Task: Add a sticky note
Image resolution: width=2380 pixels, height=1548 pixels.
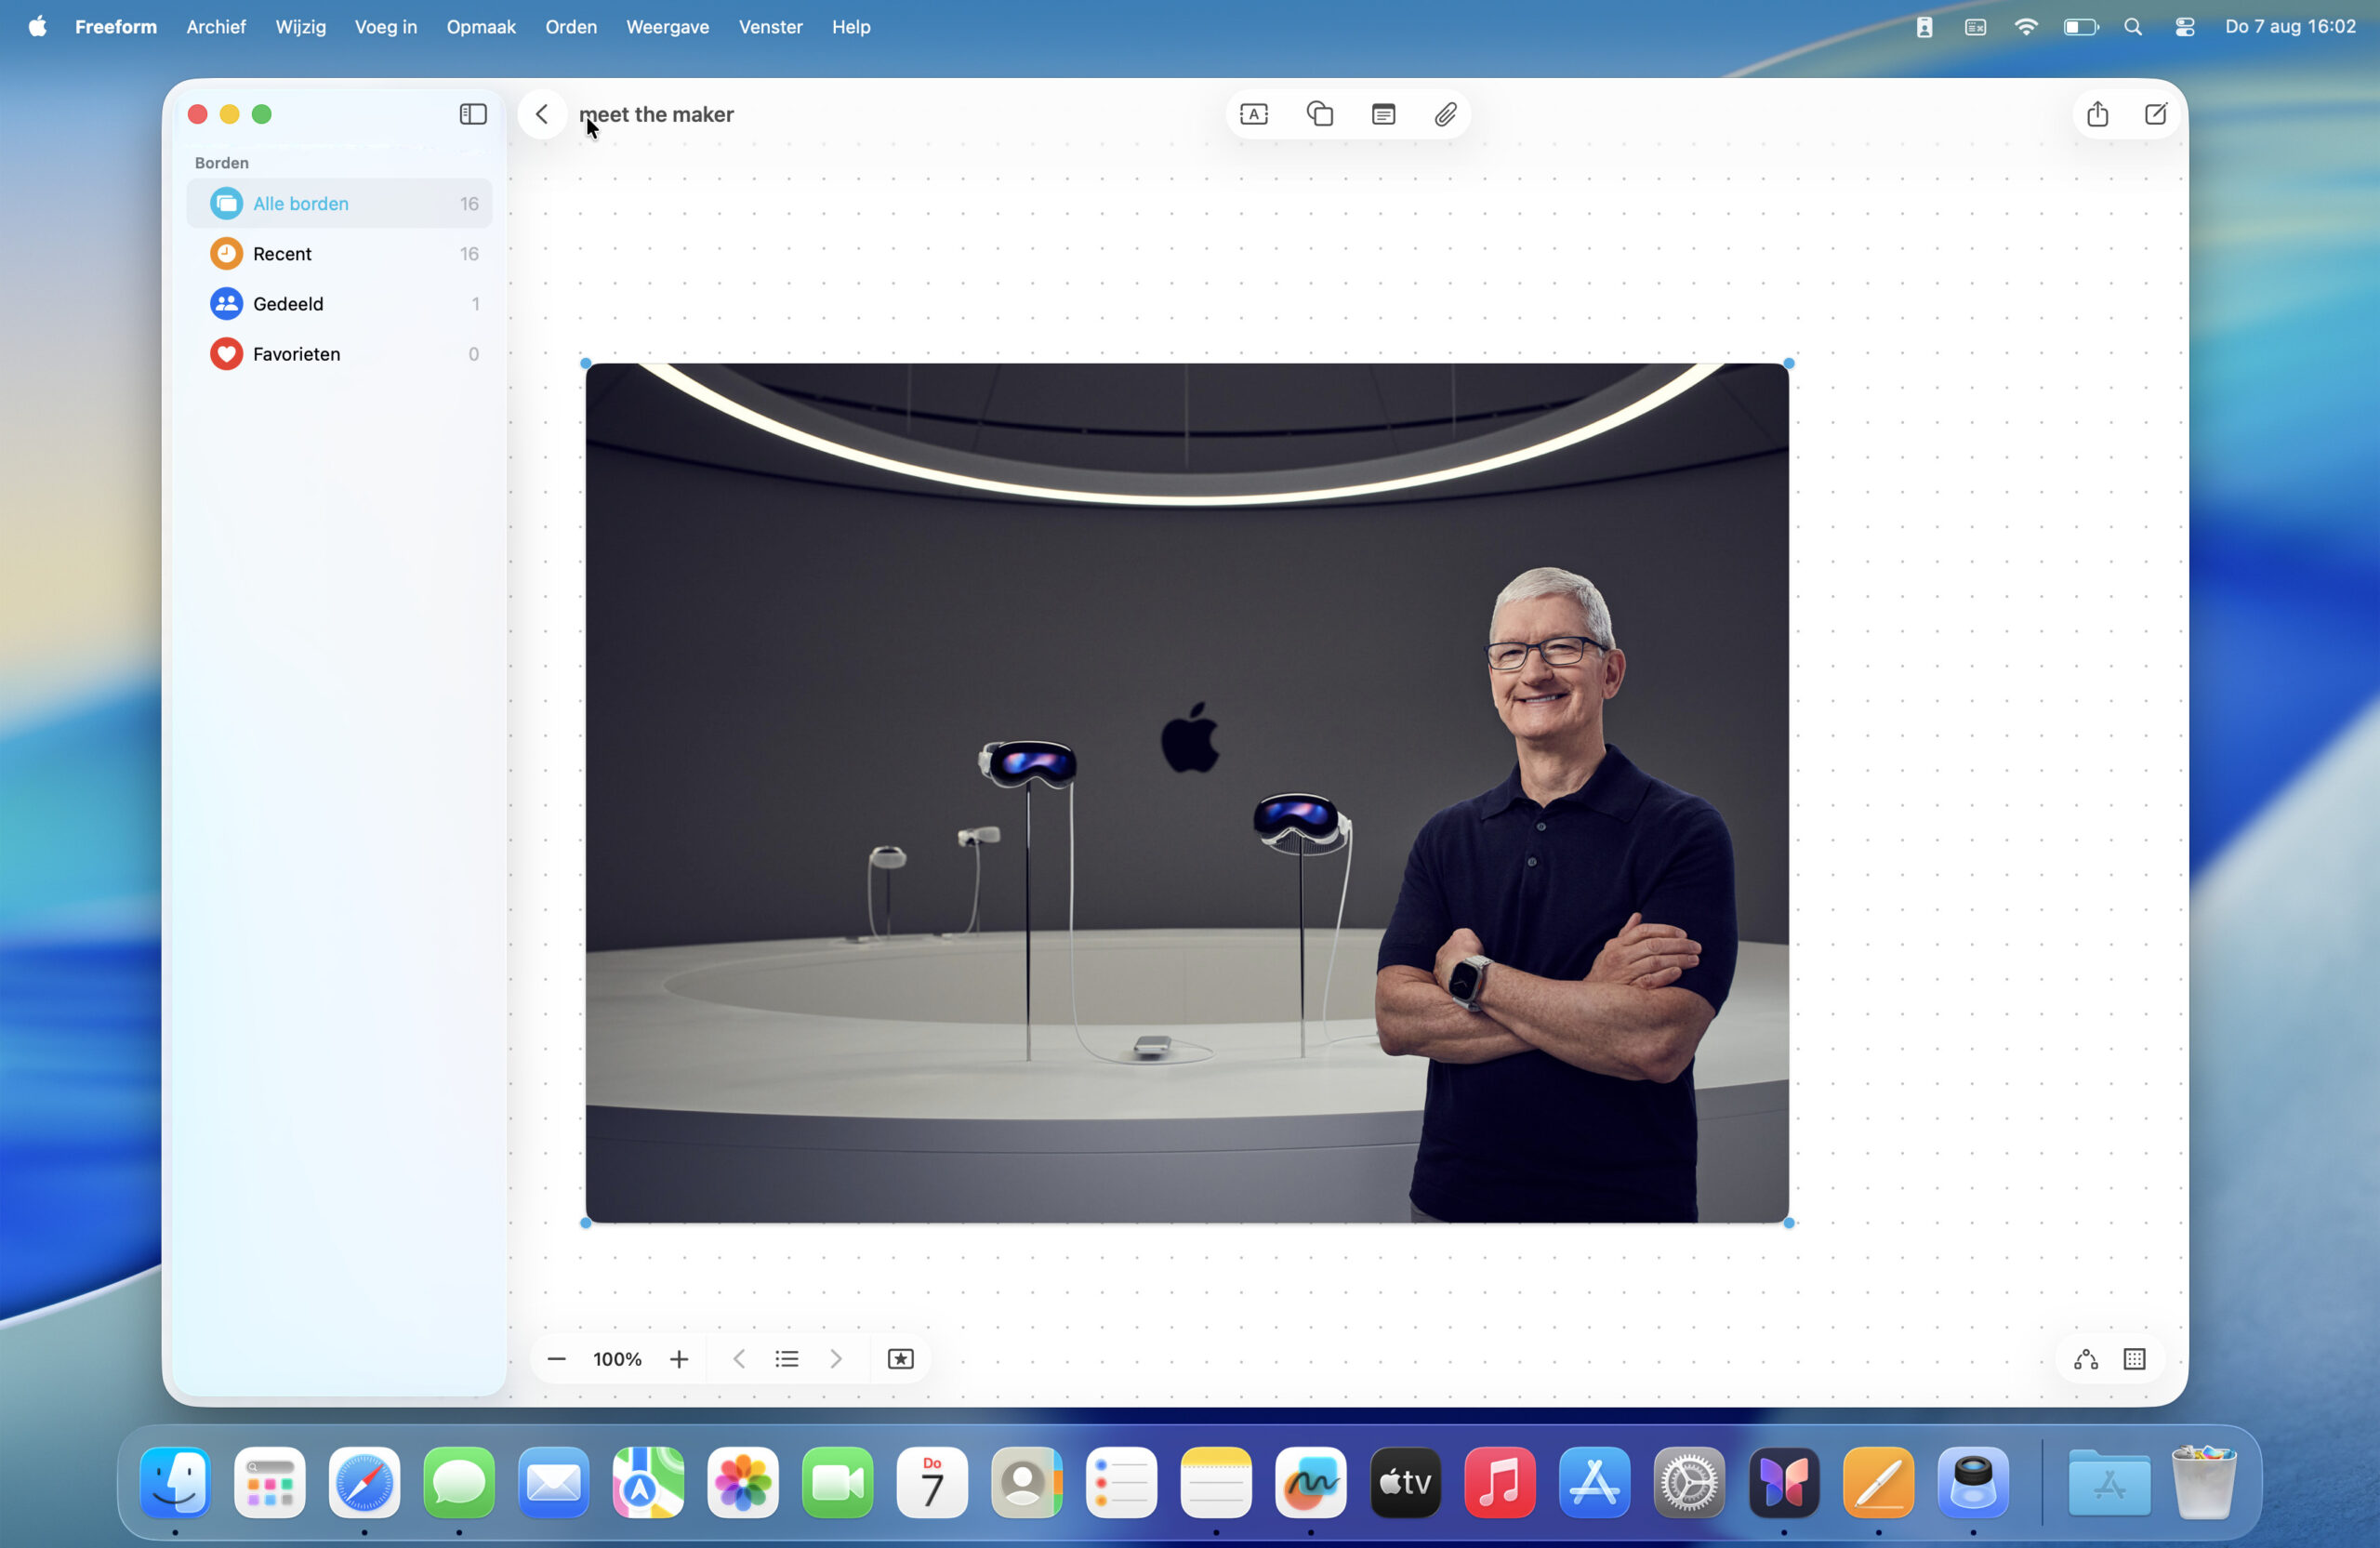Action: [x=1383, y=114]
